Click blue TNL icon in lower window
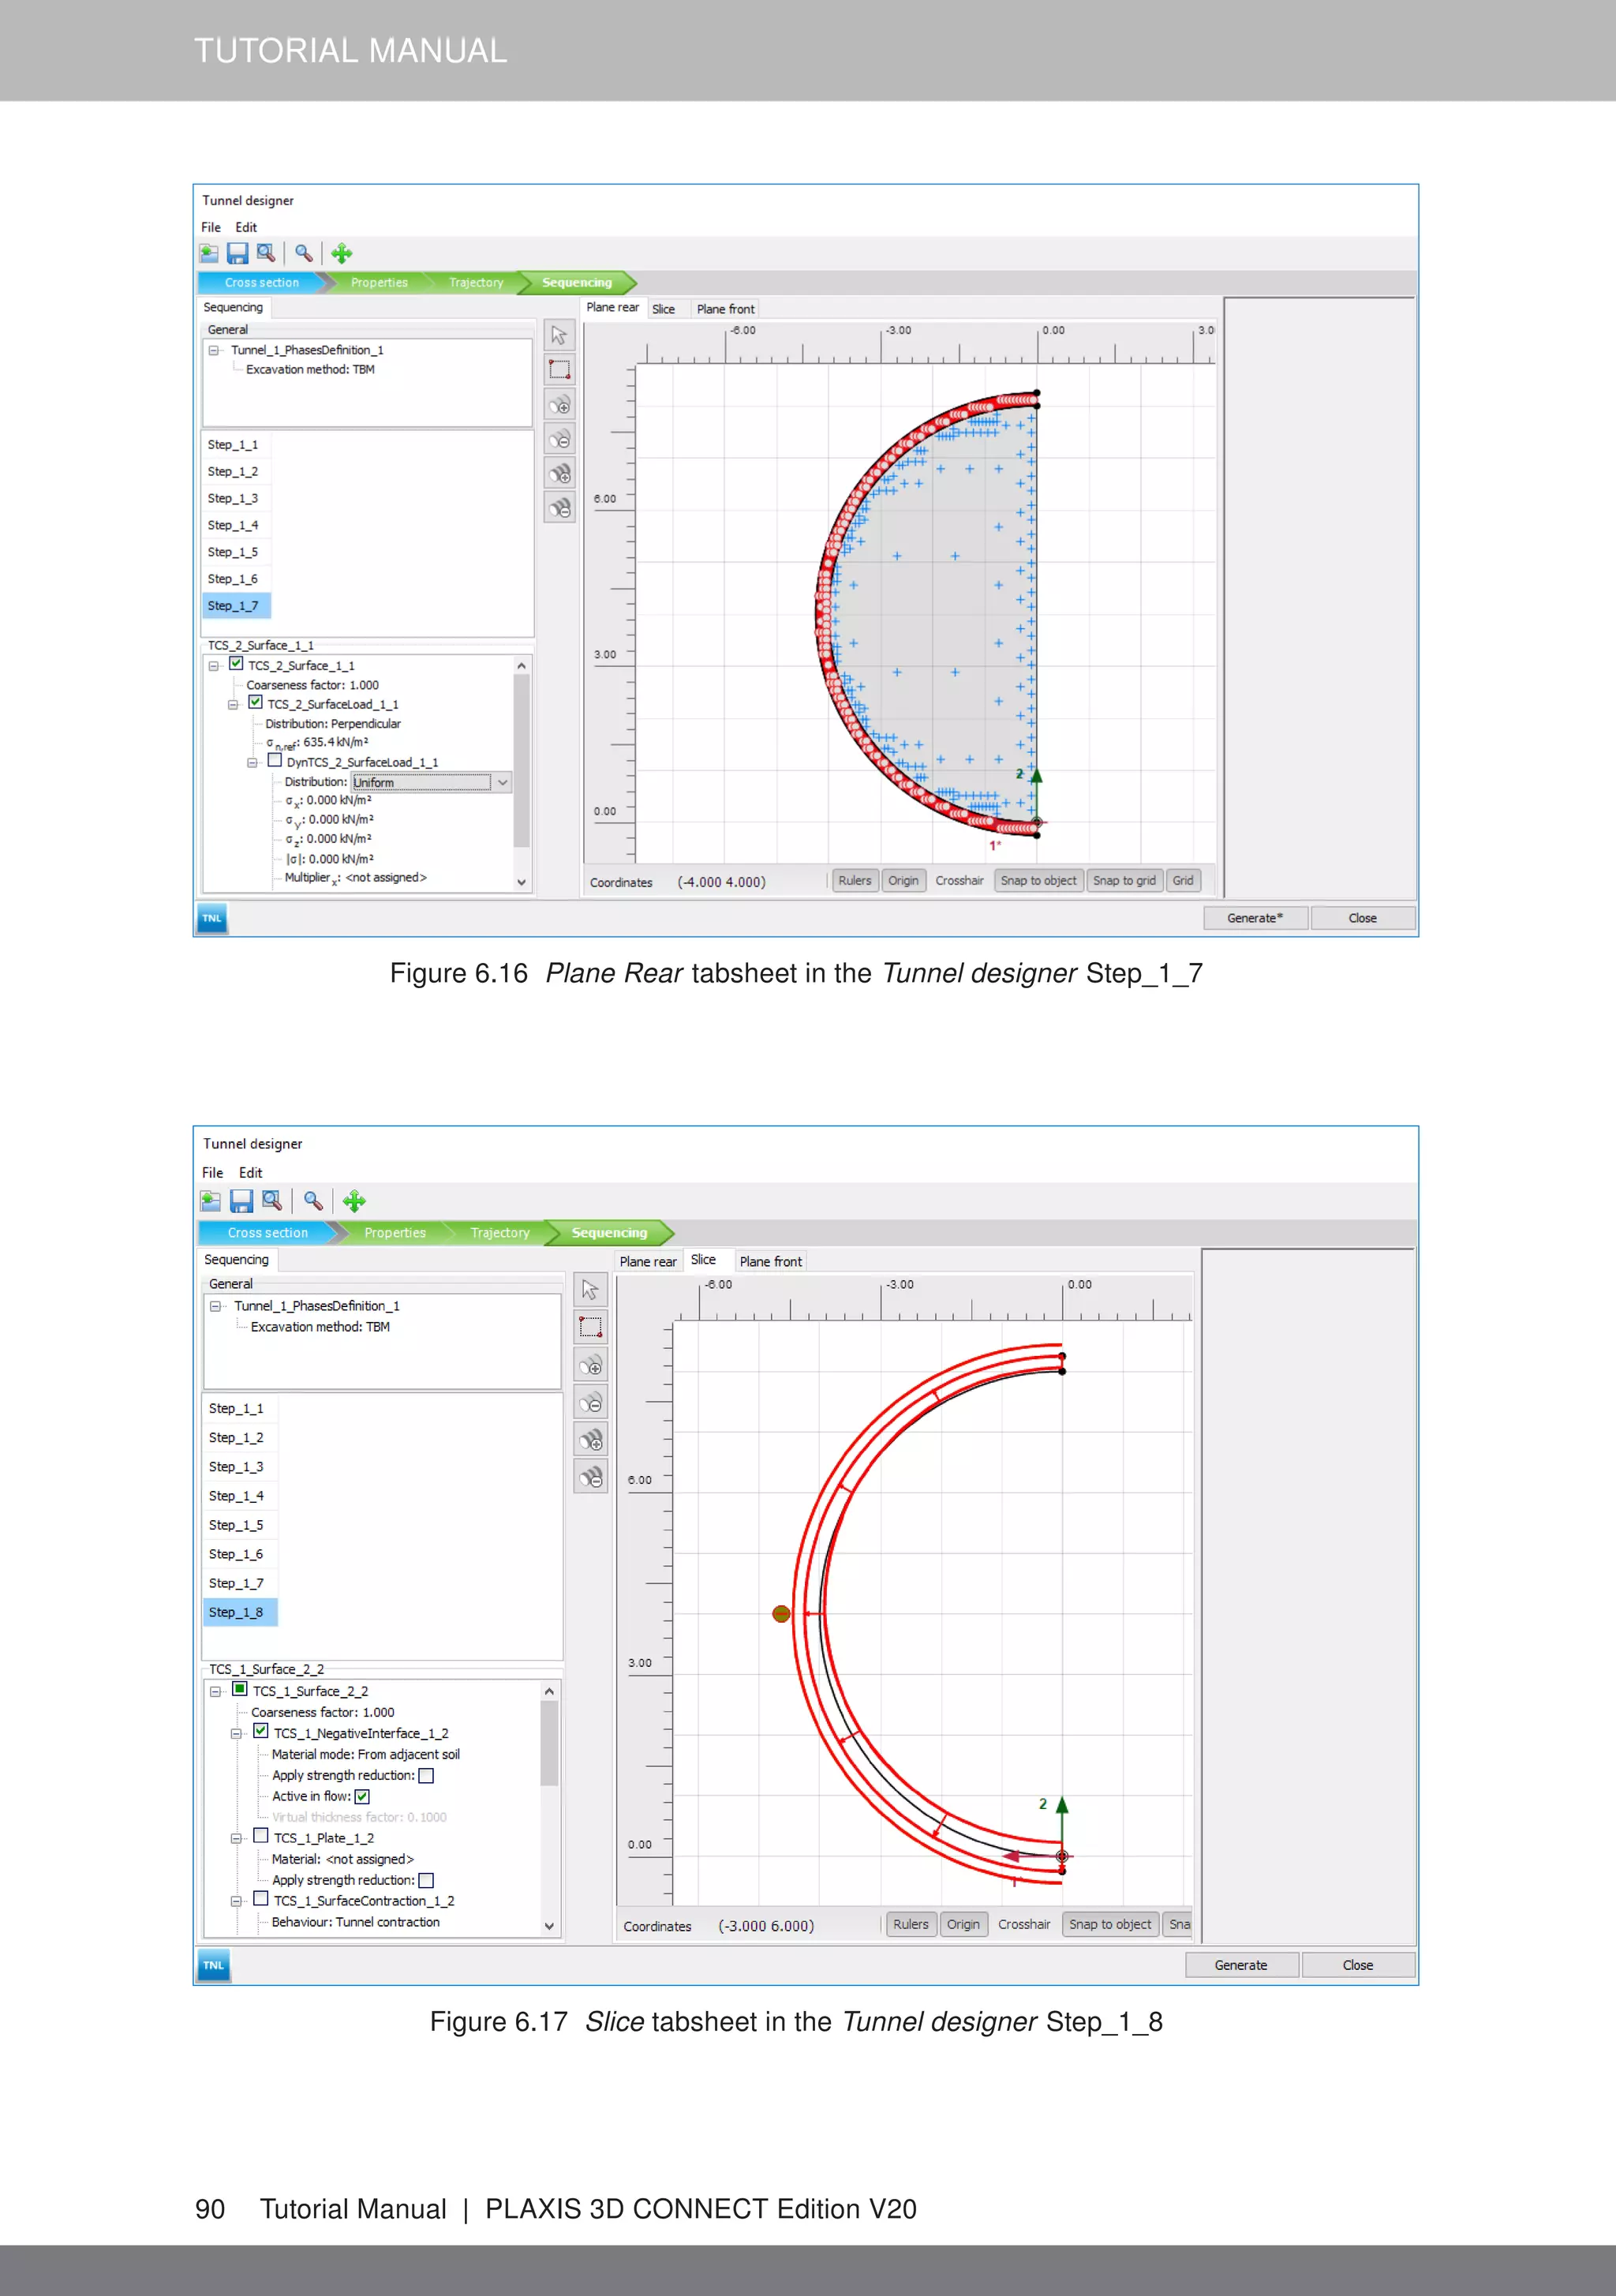 (213, 1965)
